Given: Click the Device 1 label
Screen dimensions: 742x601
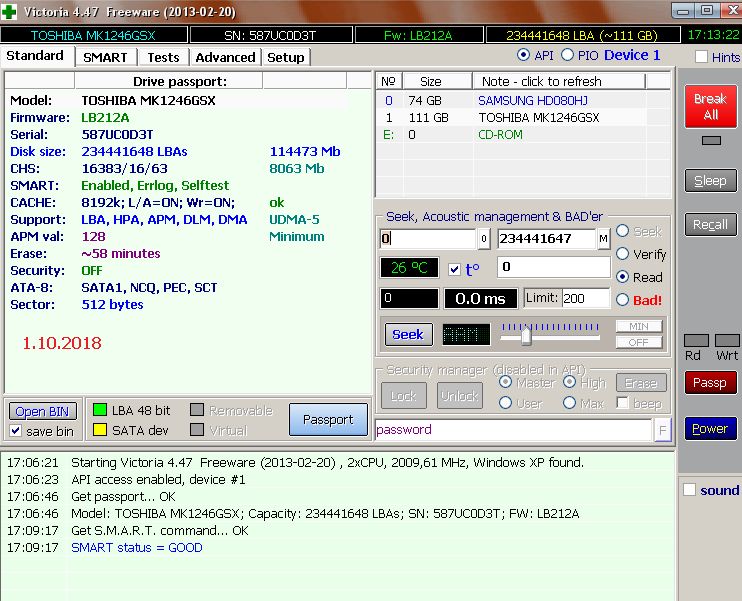Looking at the screenshot, I should (632, 55).
